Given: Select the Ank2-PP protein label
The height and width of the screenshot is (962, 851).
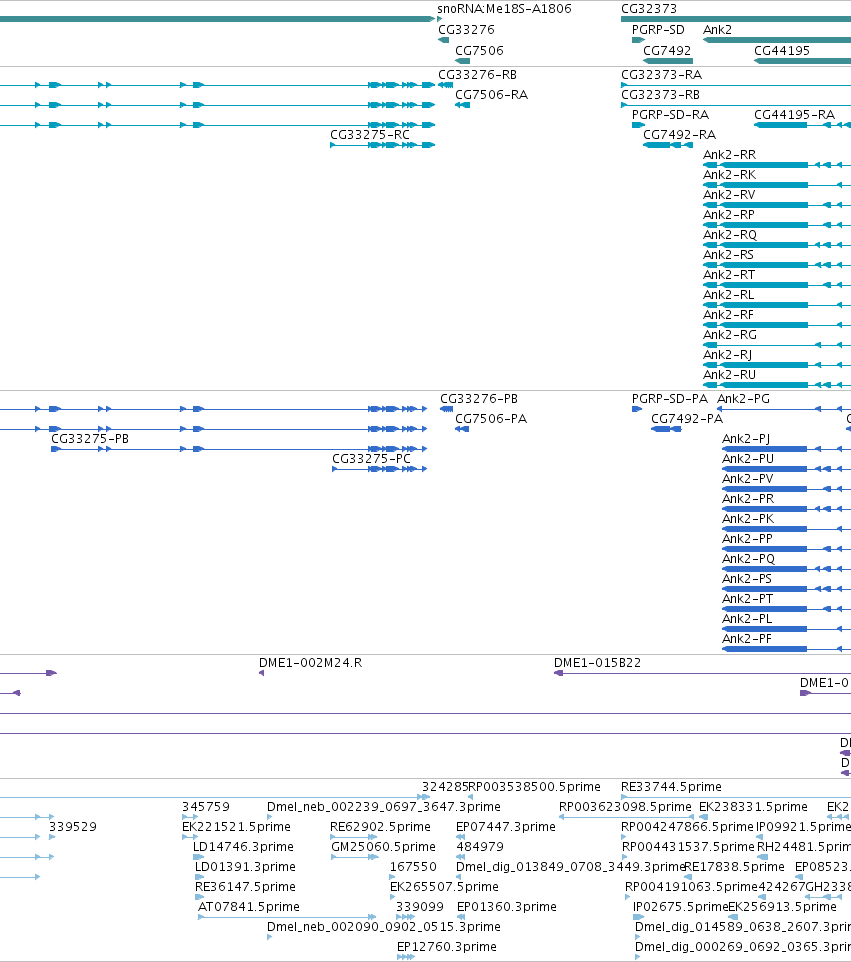Looking at the screenshot, I should click(x=747, y=539).
